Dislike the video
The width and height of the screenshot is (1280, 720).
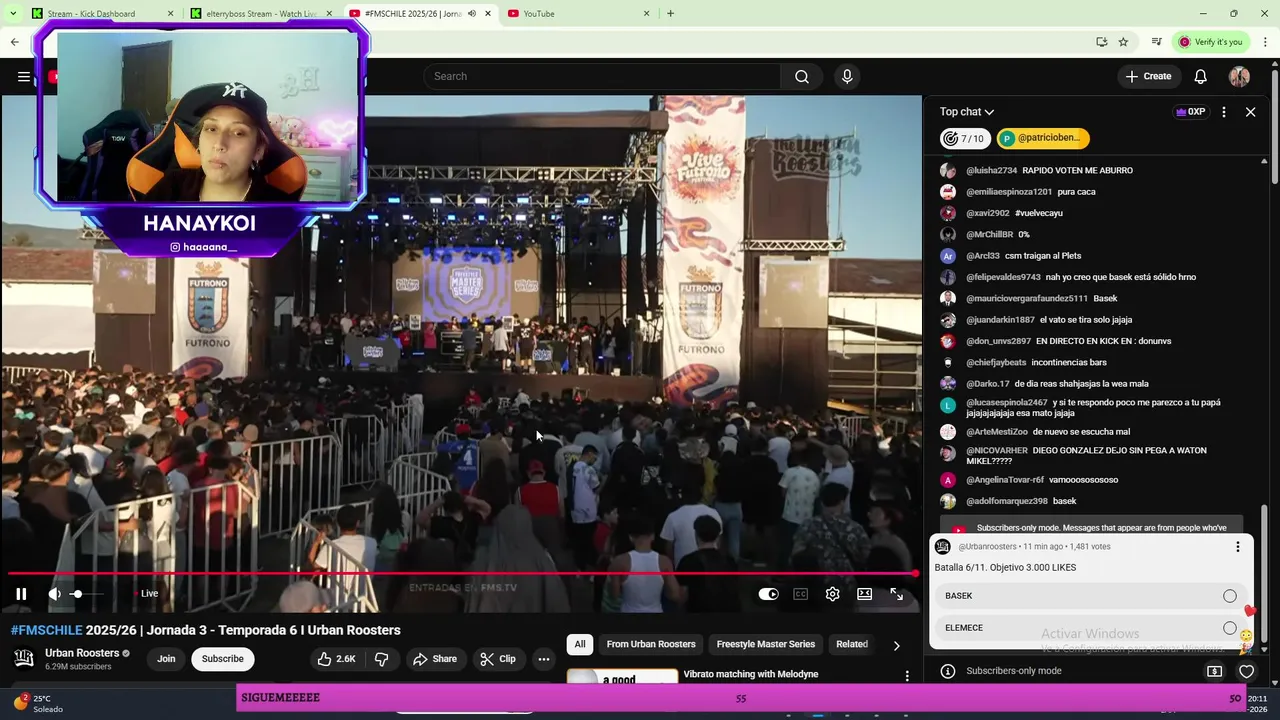pos(381,659)
